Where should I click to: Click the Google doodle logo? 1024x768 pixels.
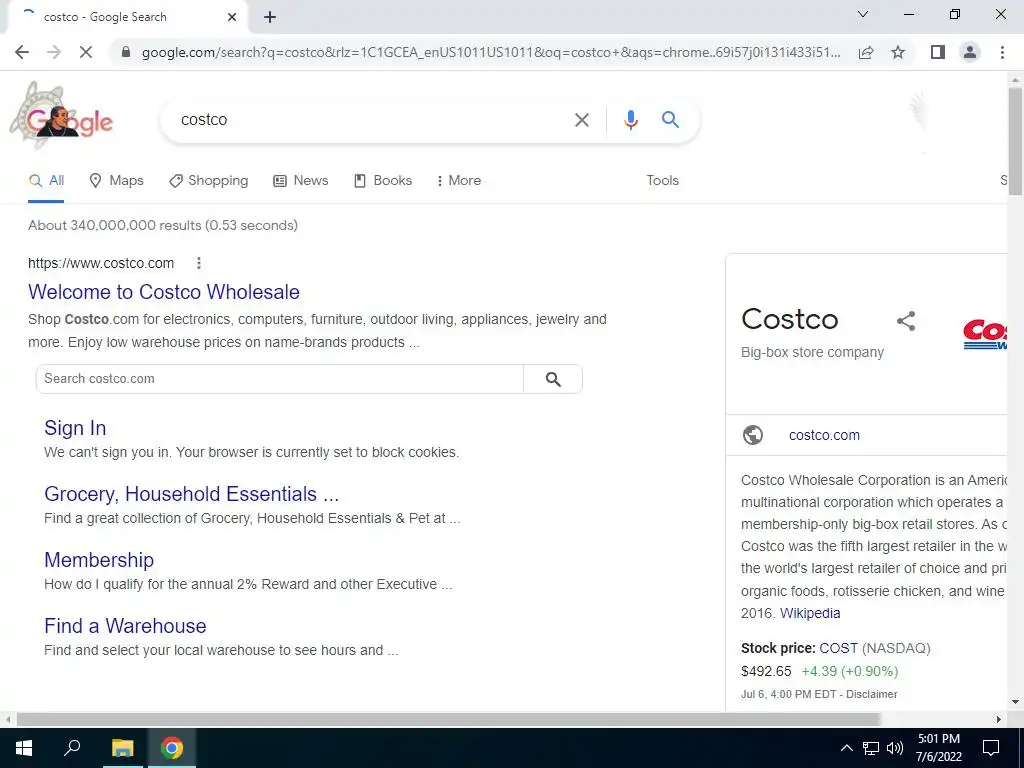pos(61,116)
